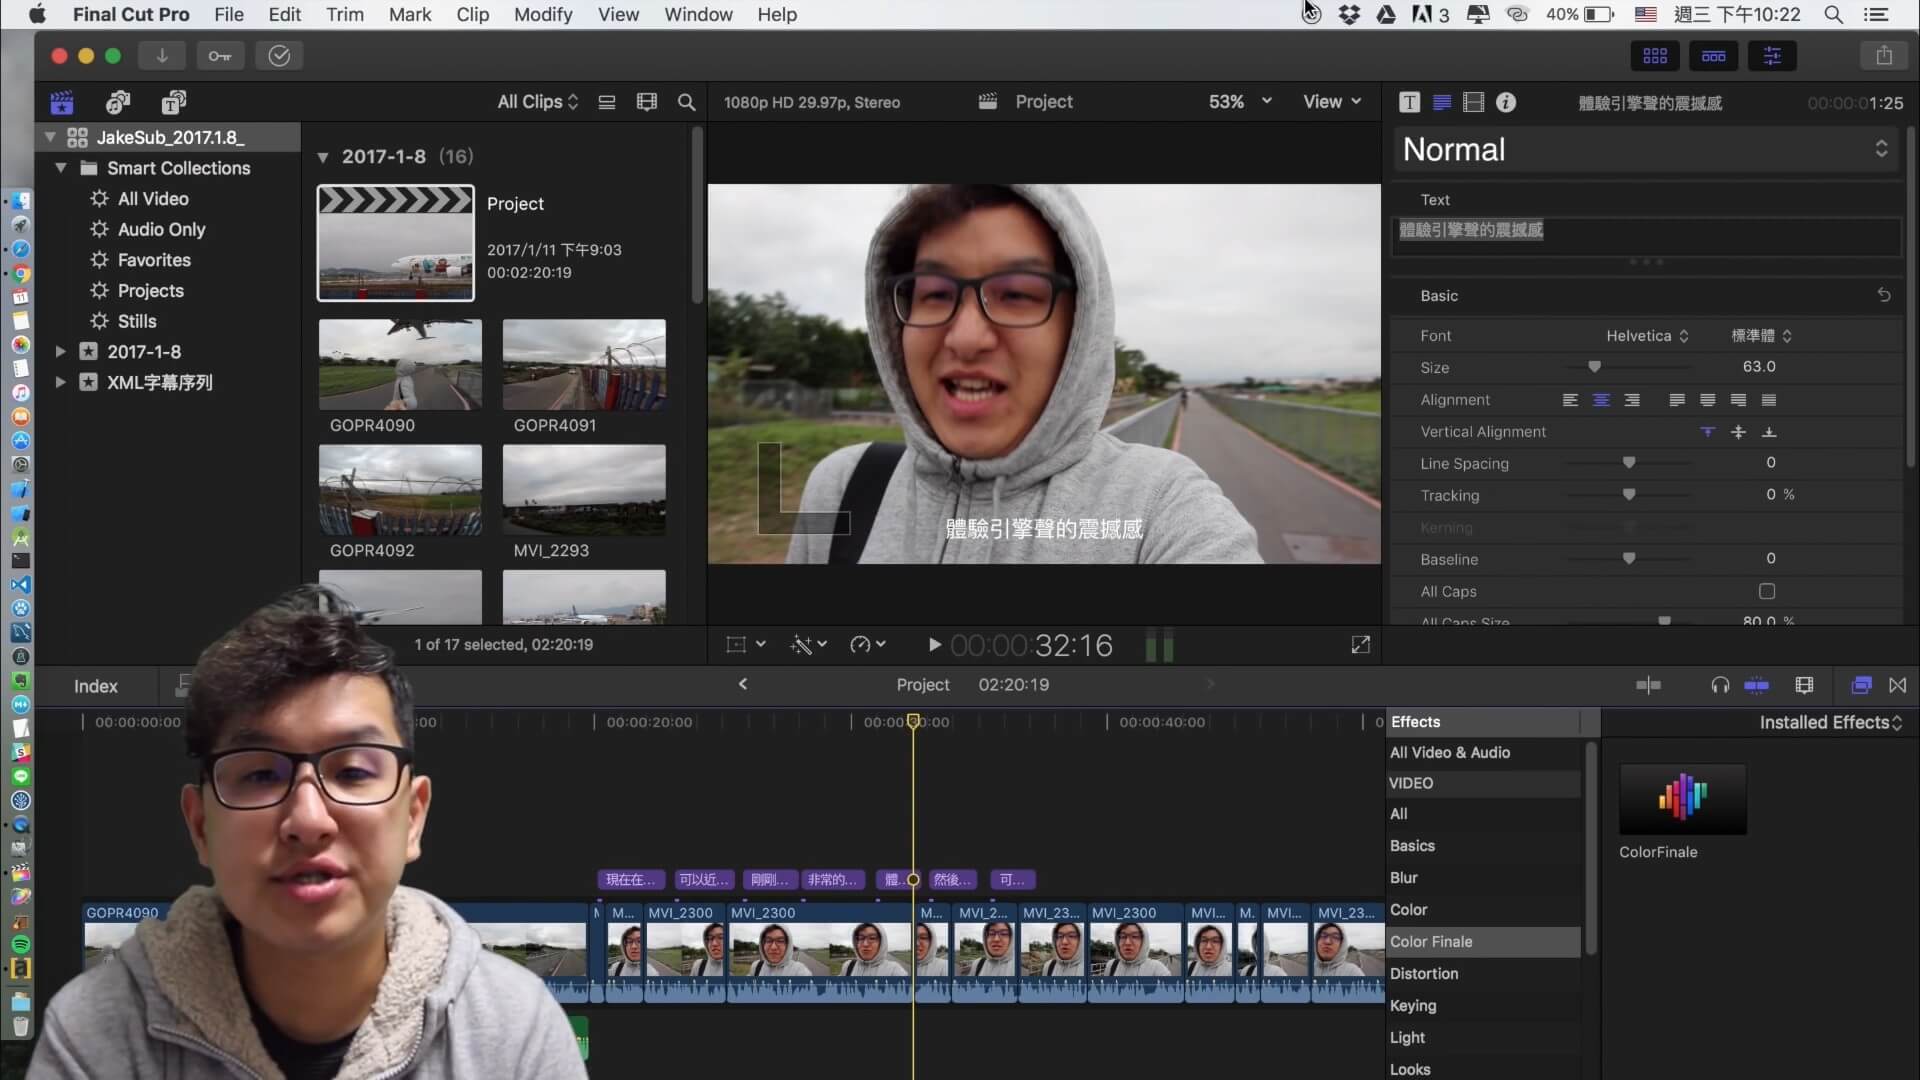Open the font style 標準體 dropdown

click(1762, 336)
